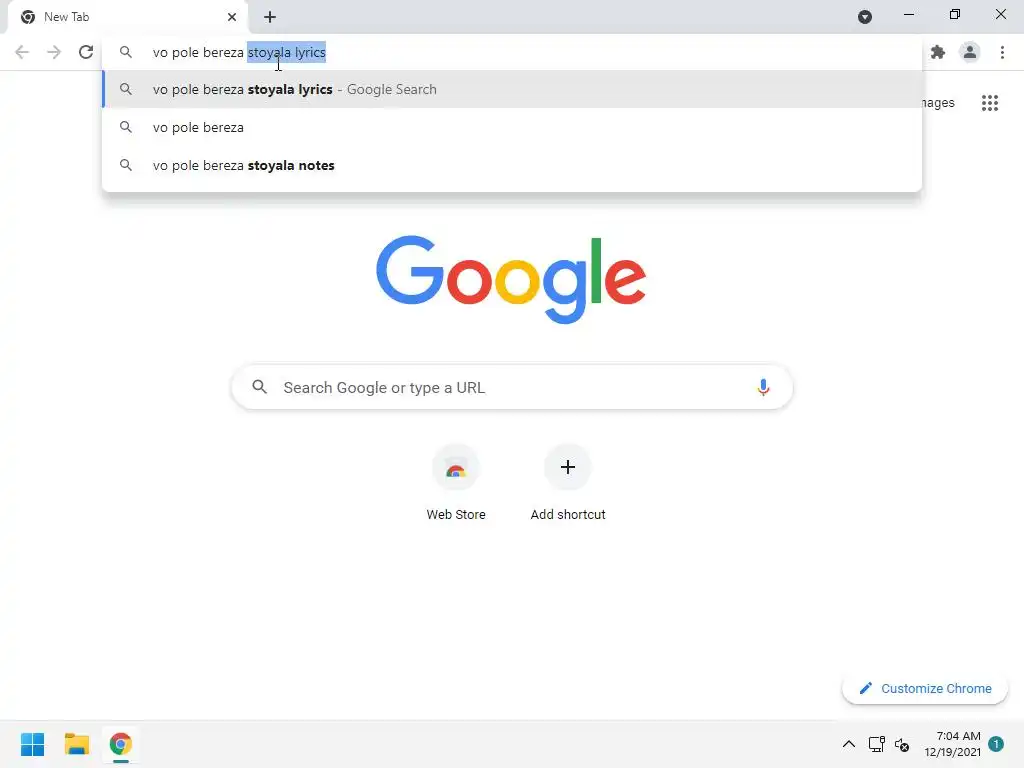This screenshot has height=768, width=1024.
Task: Close the New Tab tab
Action: pyautogui.click(x=232, y=17)
